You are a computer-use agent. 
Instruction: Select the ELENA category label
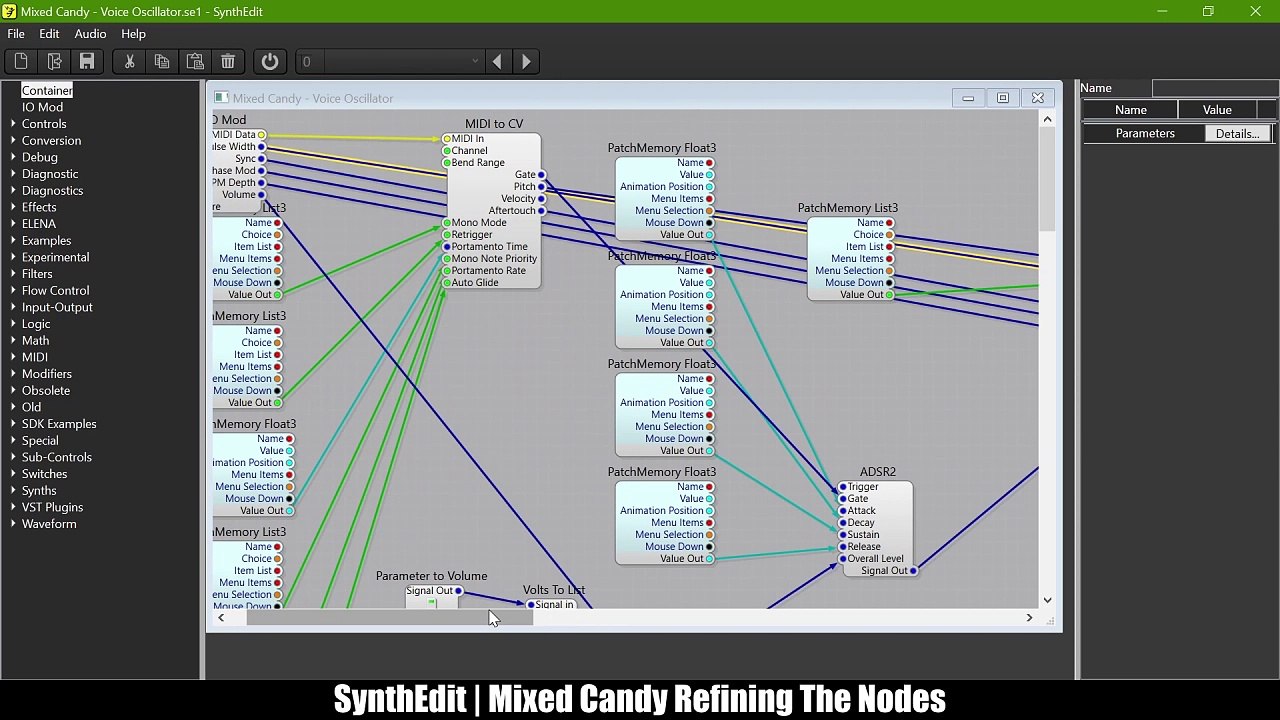[x=39, y=224]
